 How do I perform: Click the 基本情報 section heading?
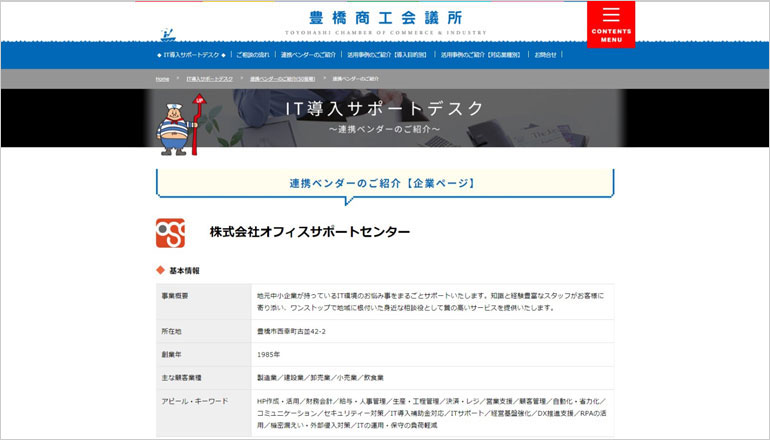coord(184,271)
